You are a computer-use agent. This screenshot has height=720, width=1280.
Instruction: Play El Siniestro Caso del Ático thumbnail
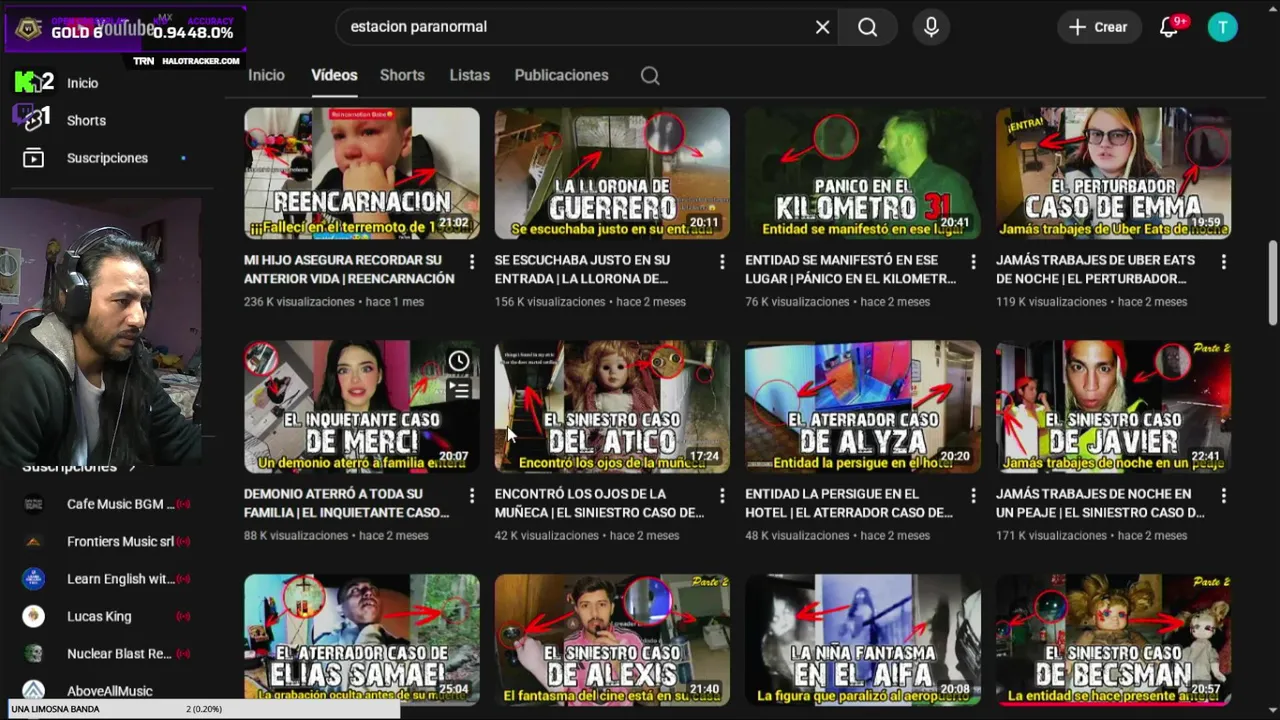click(612, 407)
